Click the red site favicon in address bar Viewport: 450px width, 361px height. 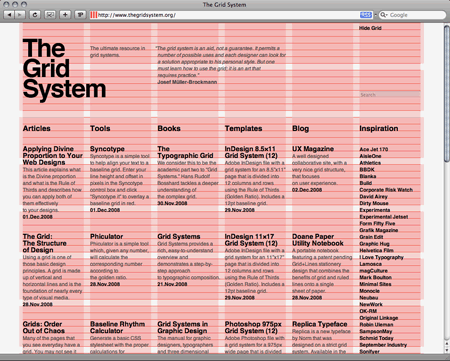[94, 15]
